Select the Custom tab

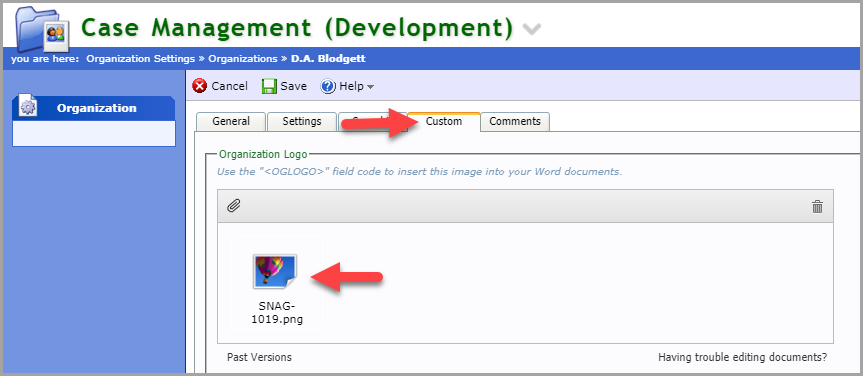(x=444, y=121)
